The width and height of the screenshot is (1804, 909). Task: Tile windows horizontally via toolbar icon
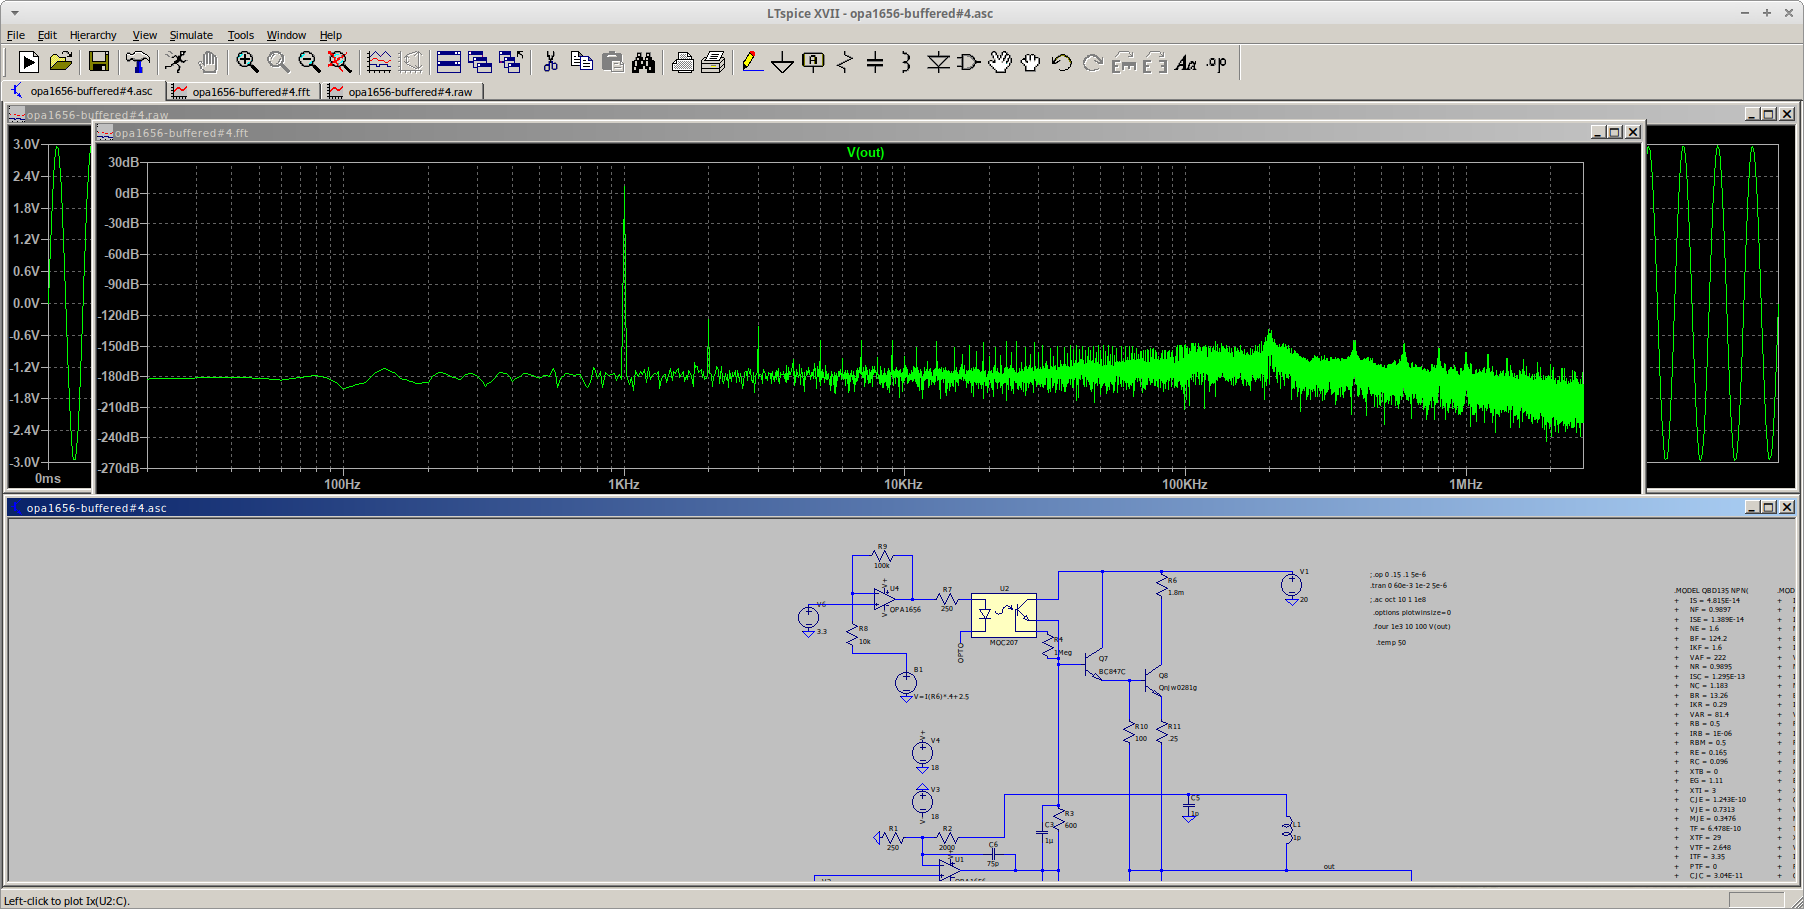point(449,62)
